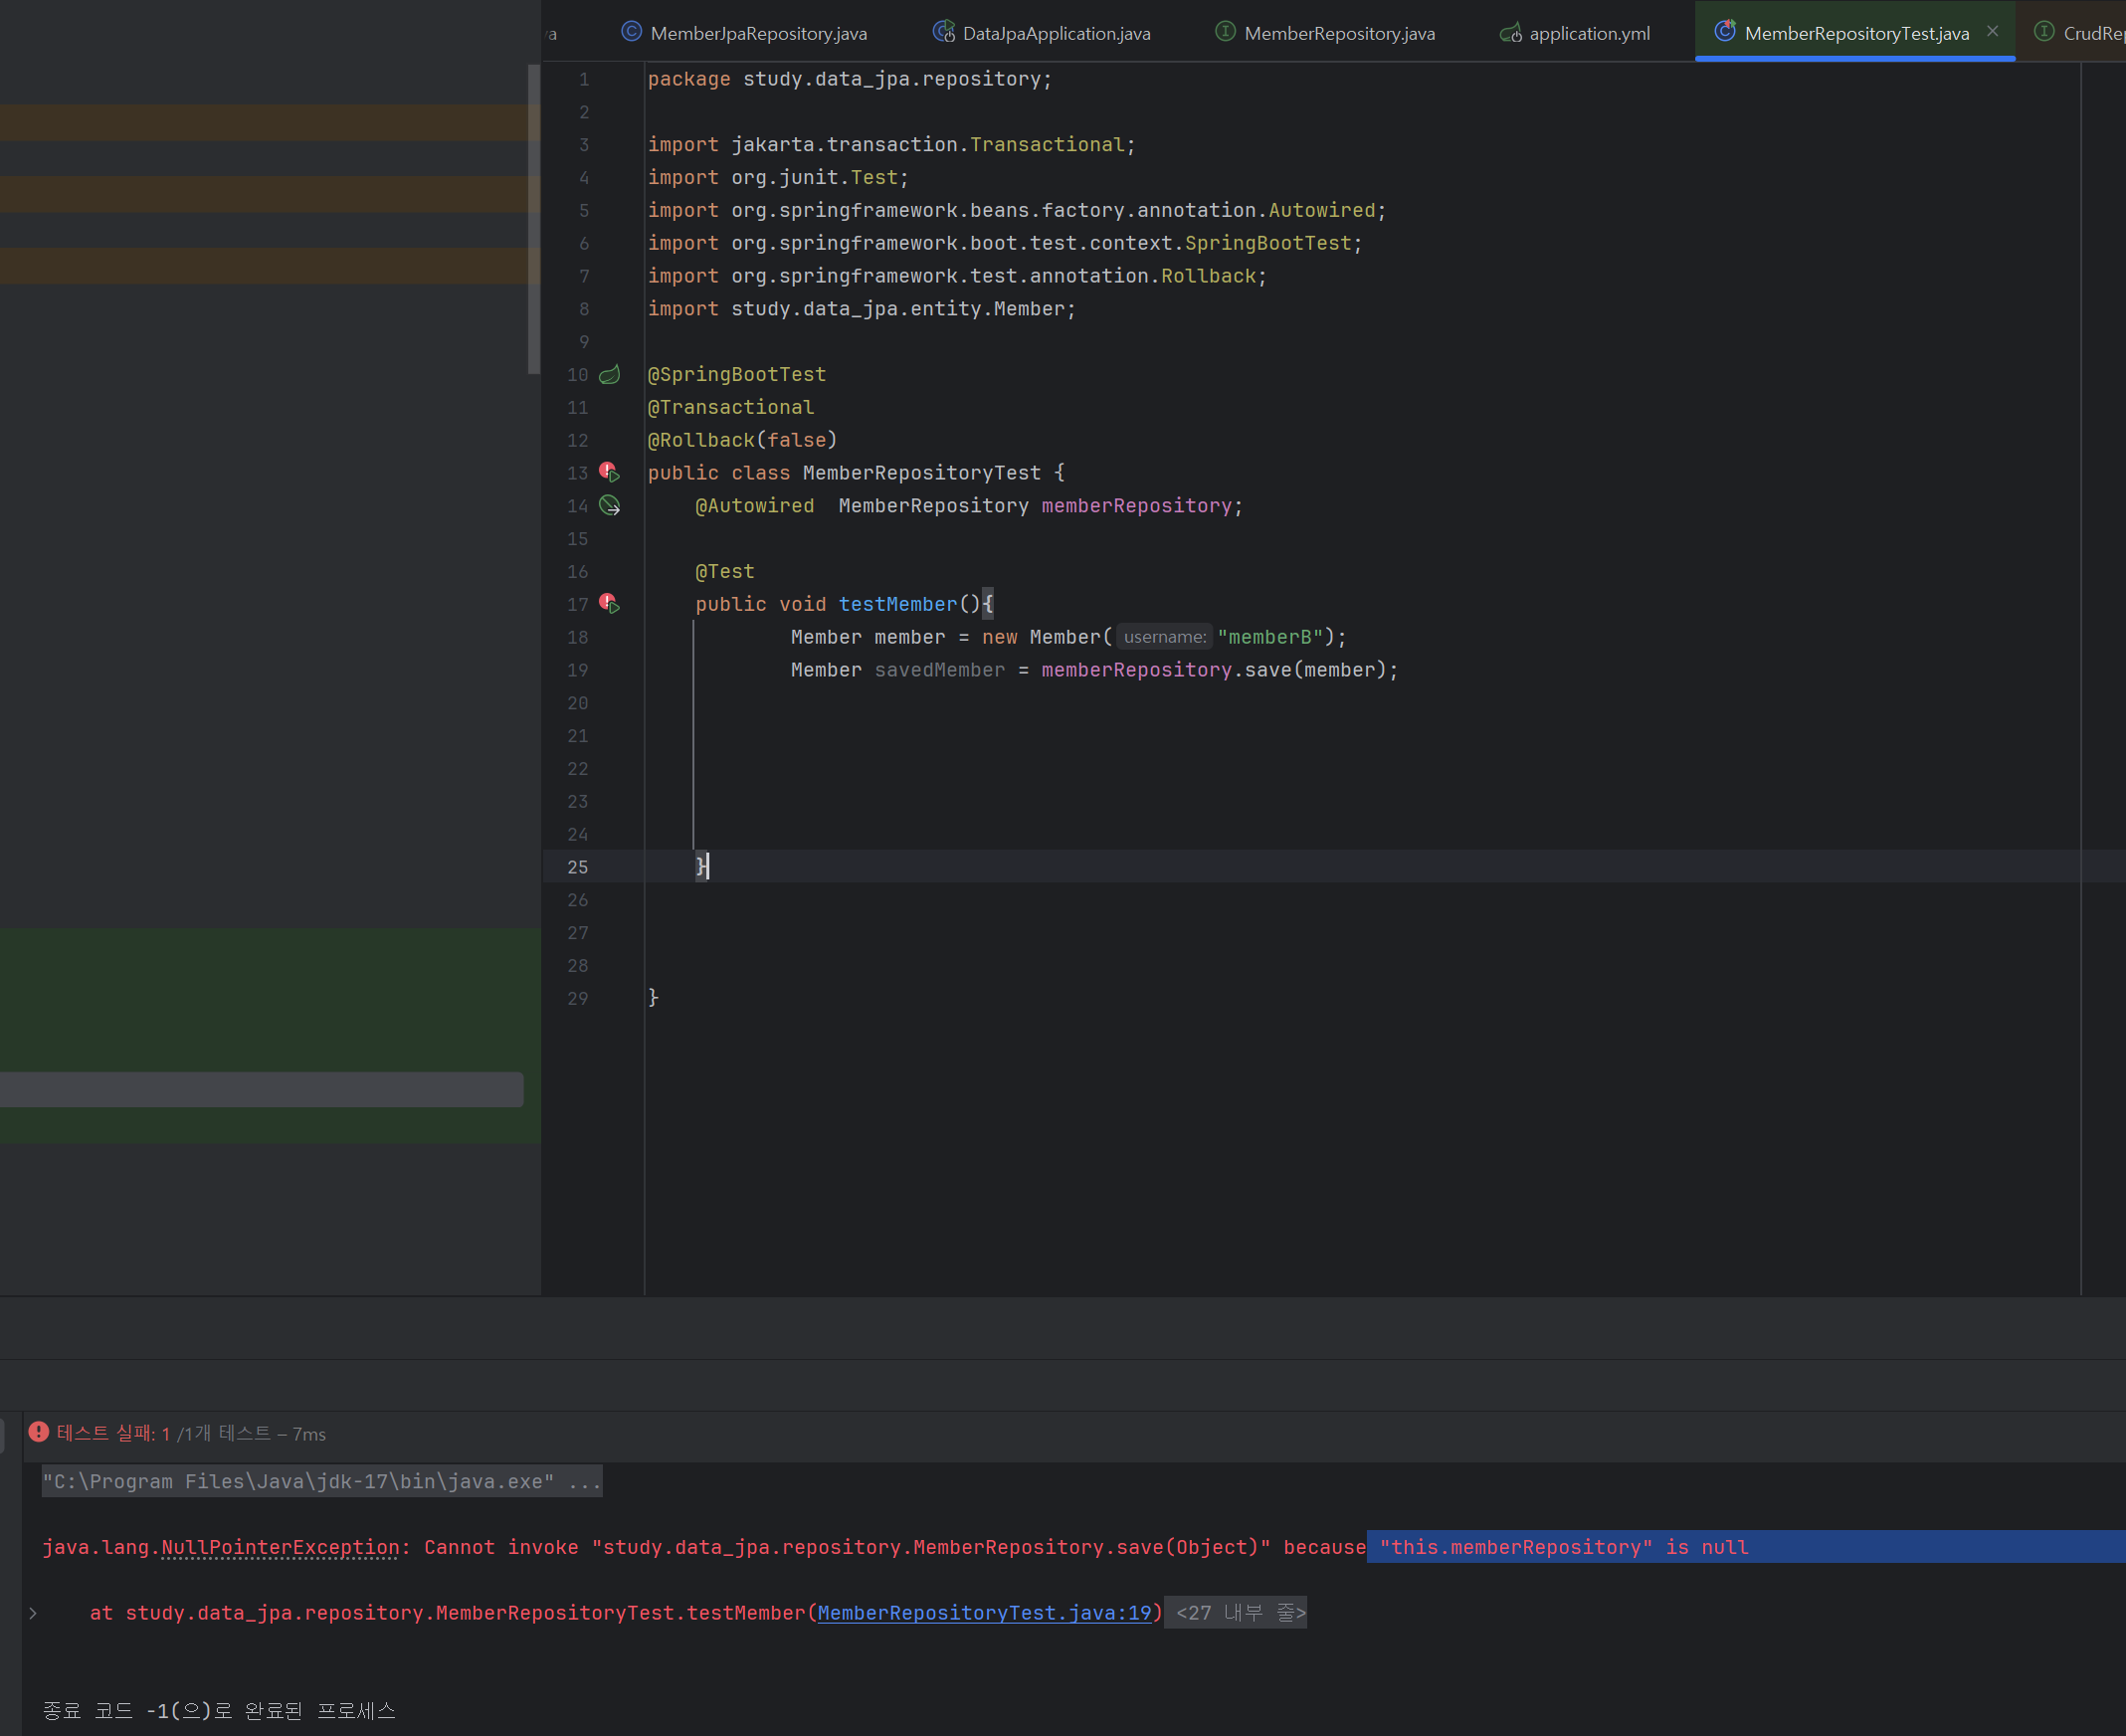Click the @Transactional annotation
Screen dimensions: 2126x1736
[x=731, y=407]
